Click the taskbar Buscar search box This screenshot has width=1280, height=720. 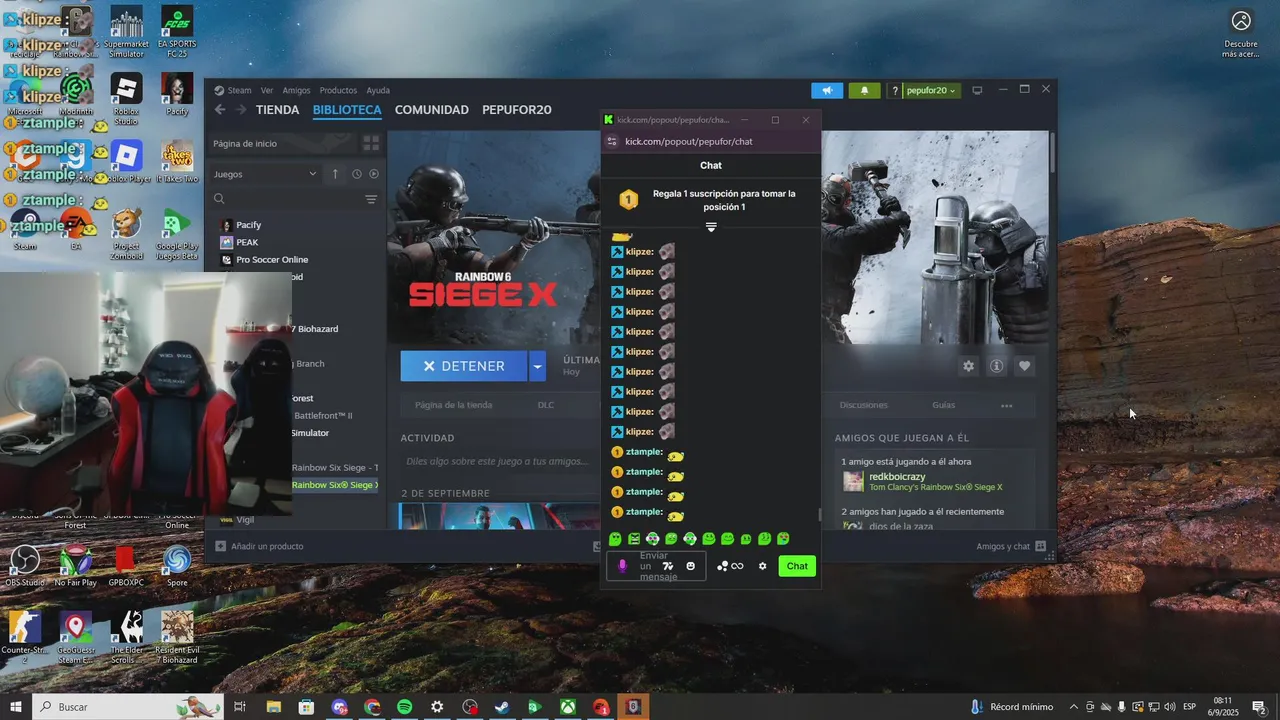[128, 707]
